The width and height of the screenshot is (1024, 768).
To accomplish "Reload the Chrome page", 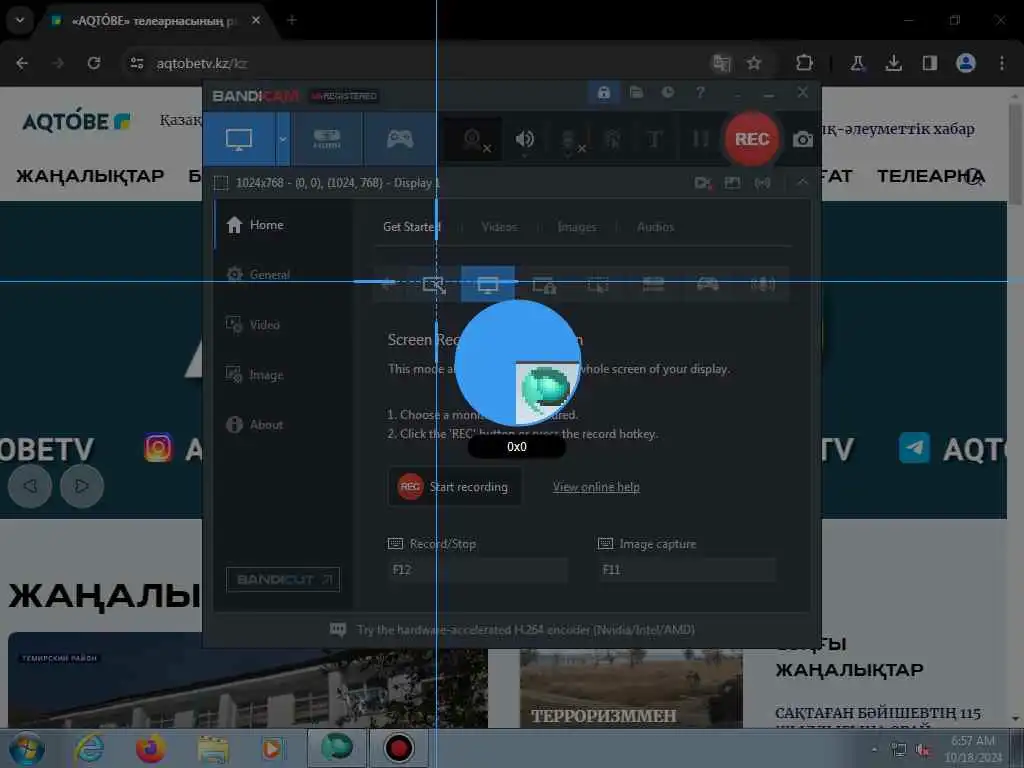I will click(94, 63).
